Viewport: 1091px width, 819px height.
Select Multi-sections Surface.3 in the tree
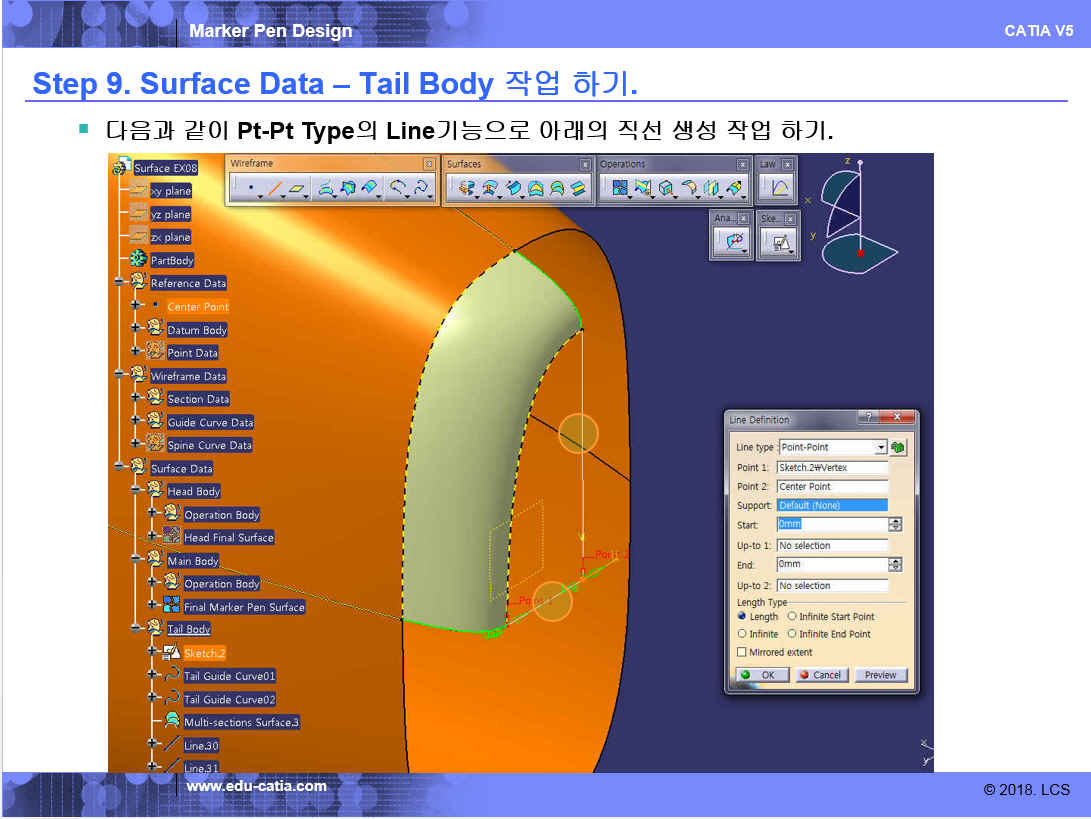point(241,722)
